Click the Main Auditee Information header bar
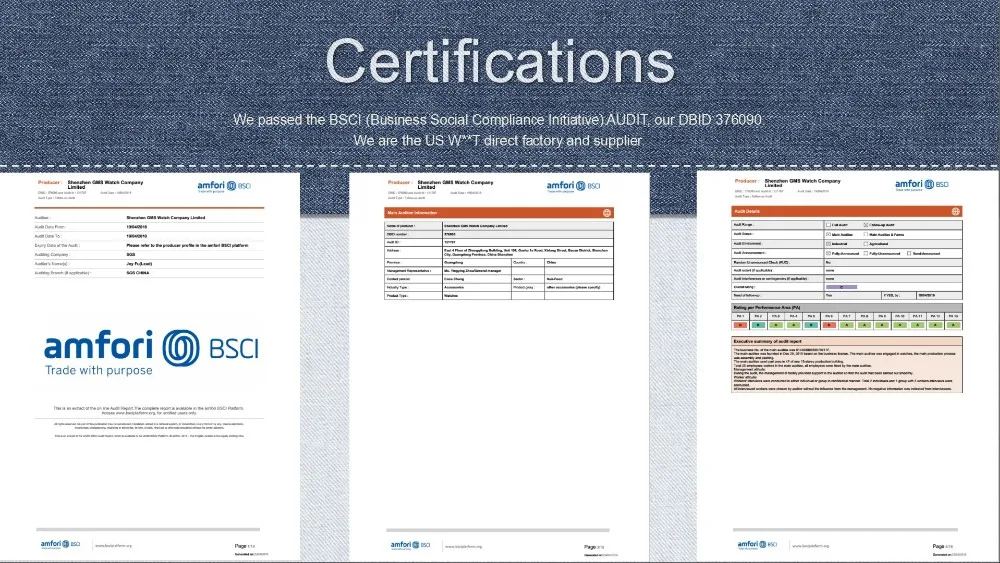Viewport: 1000px width, 563px height. click(x=499, y=213)
